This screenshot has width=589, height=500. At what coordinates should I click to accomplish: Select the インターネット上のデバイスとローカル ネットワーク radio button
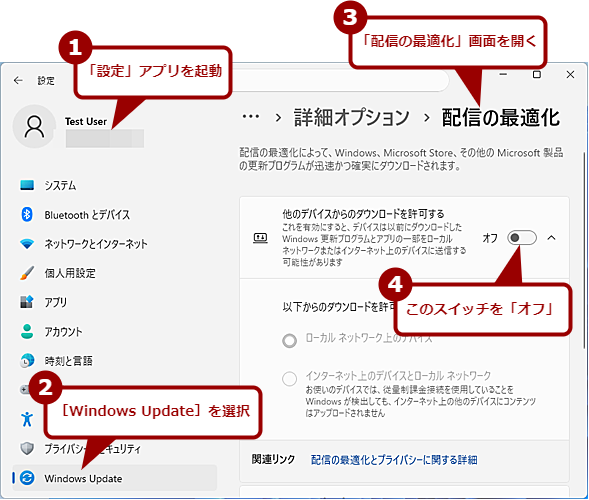(289, 379)
